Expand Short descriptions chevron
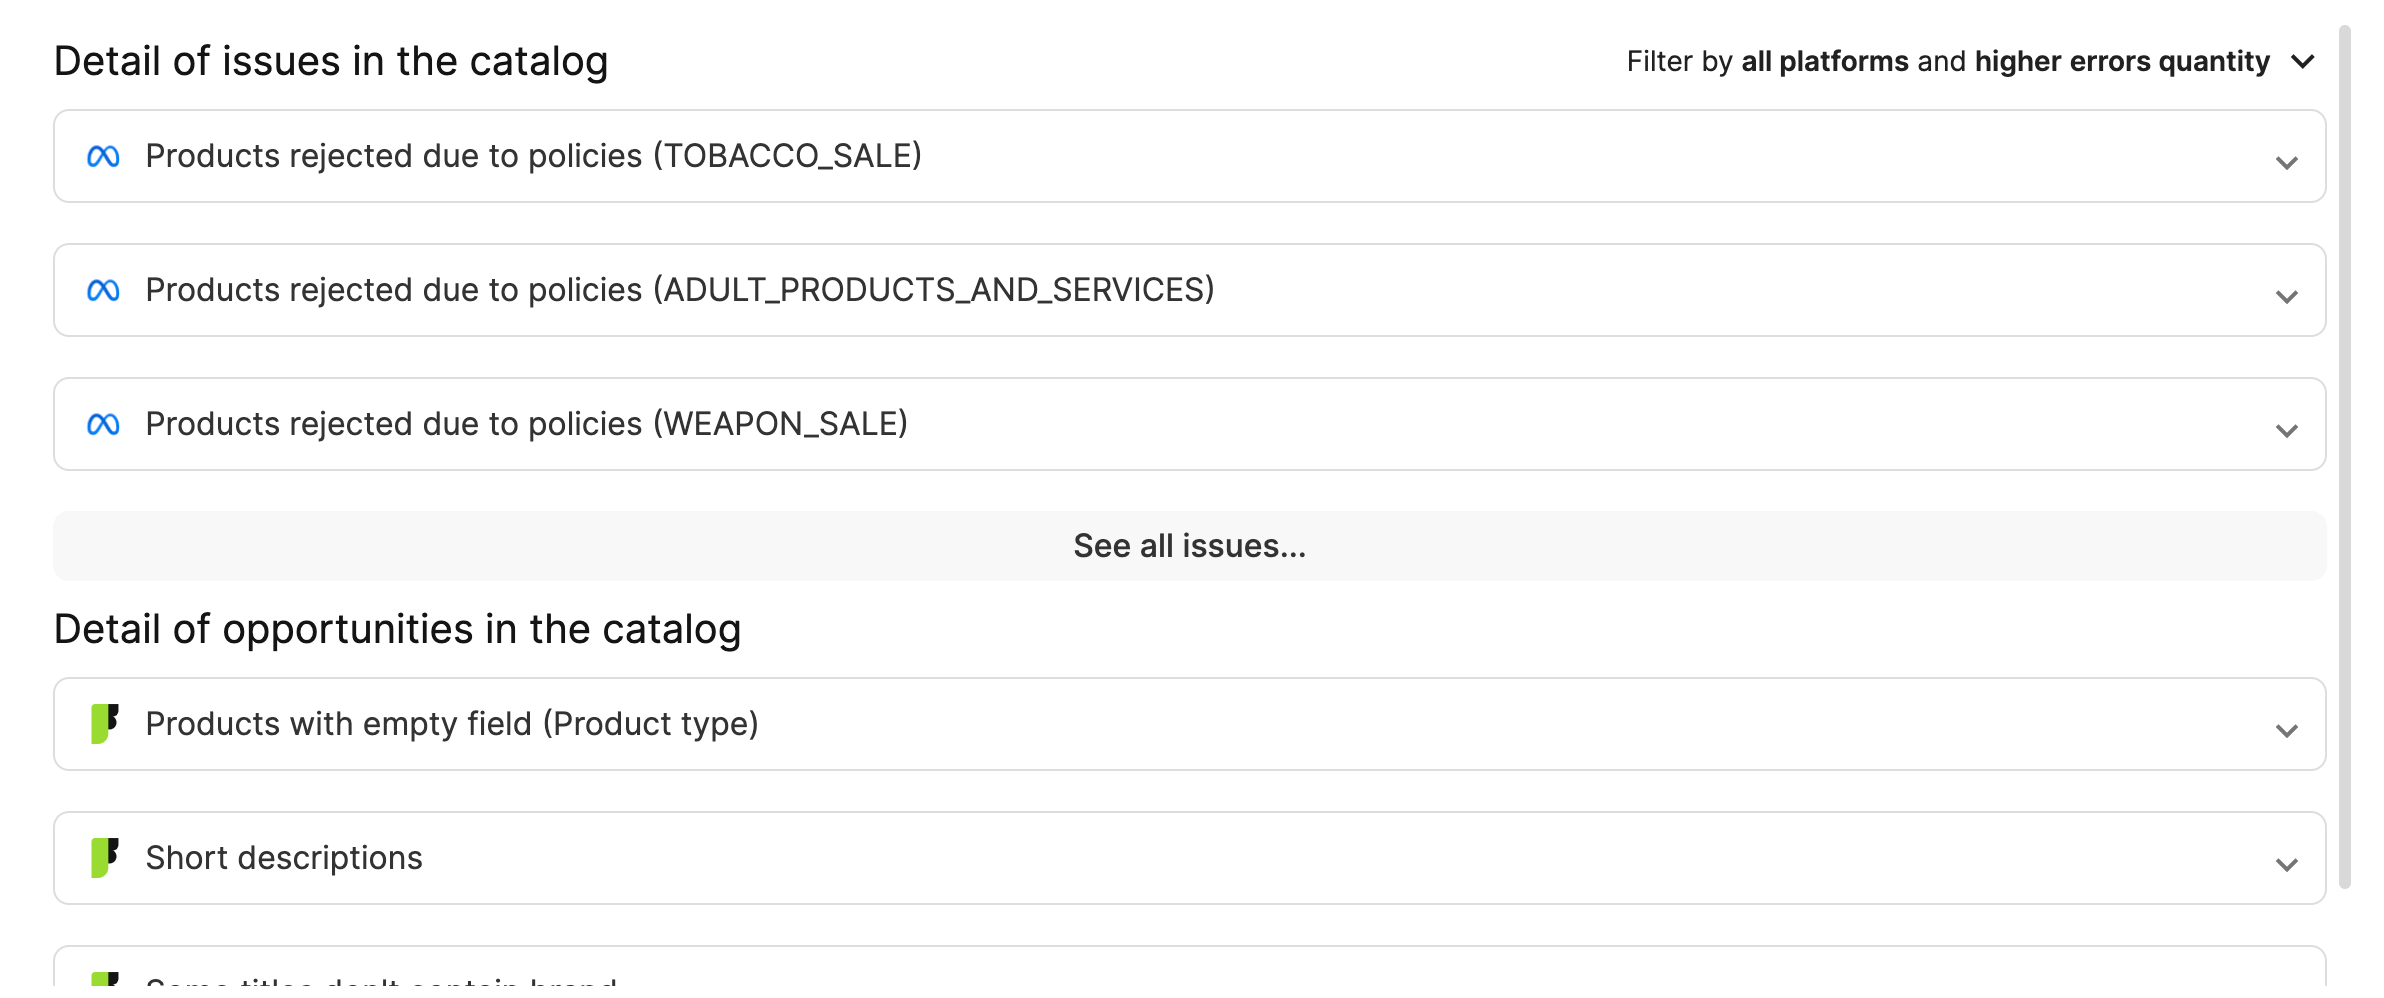This screenshot has height=998, width=2384. coord(2286,865)
